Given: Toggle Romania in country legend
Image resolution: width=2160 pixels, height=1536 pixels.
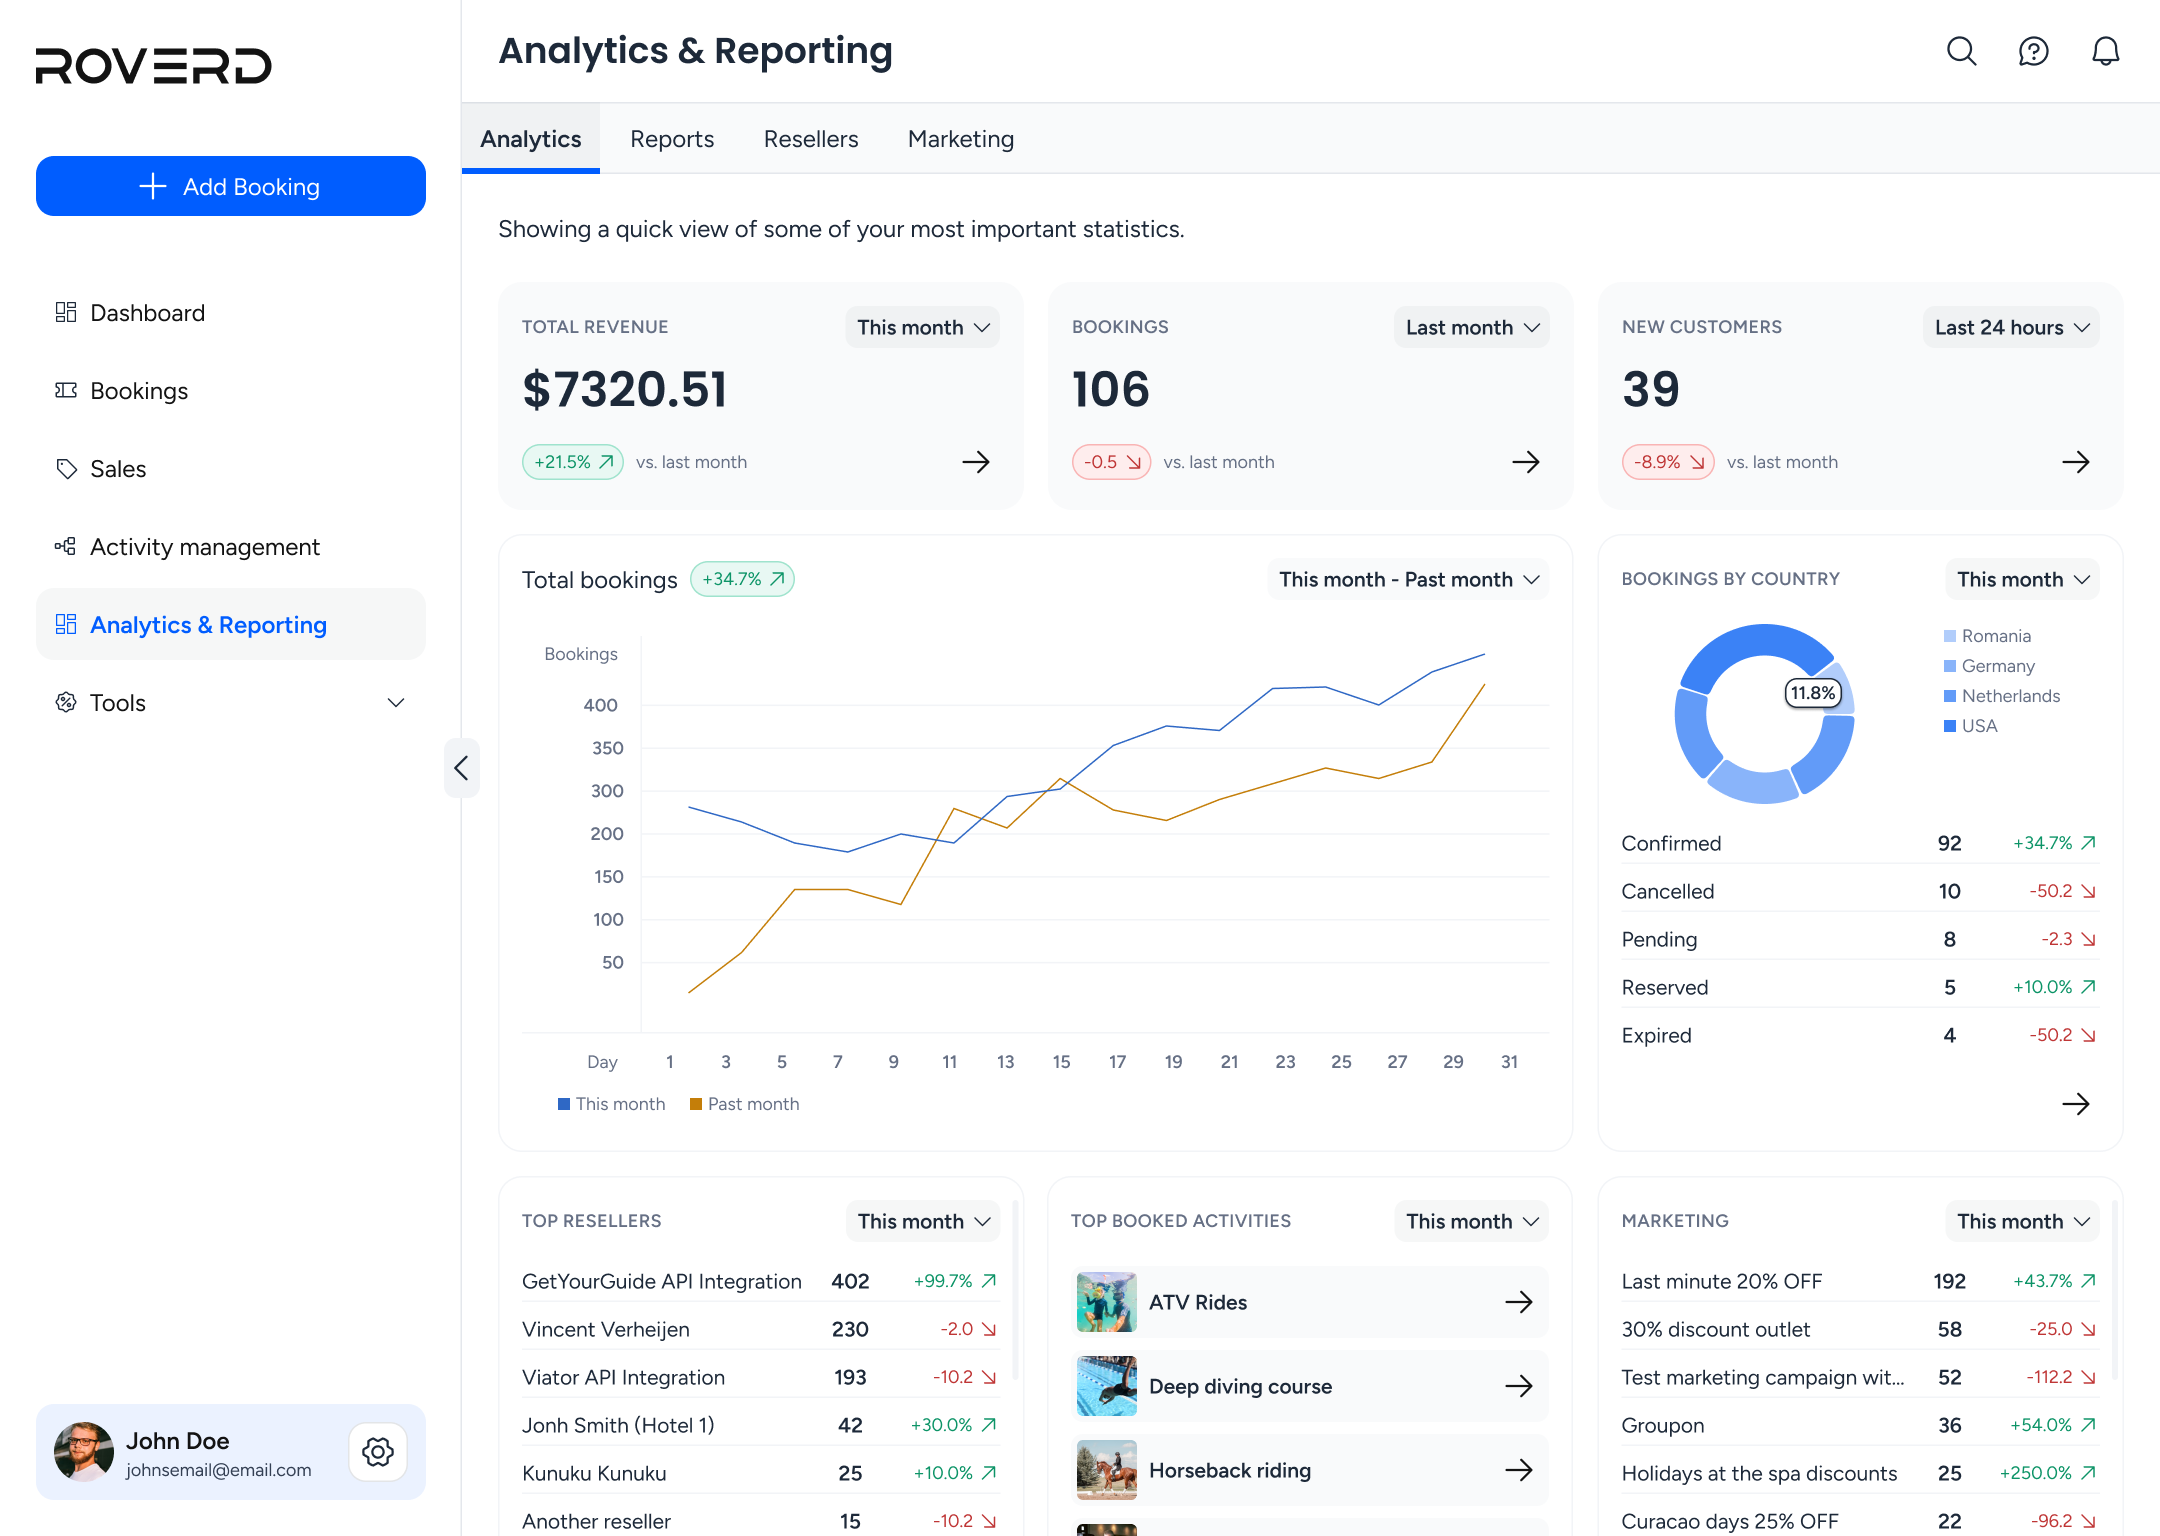Looking at the screenshot, I should pos(1986,636).
